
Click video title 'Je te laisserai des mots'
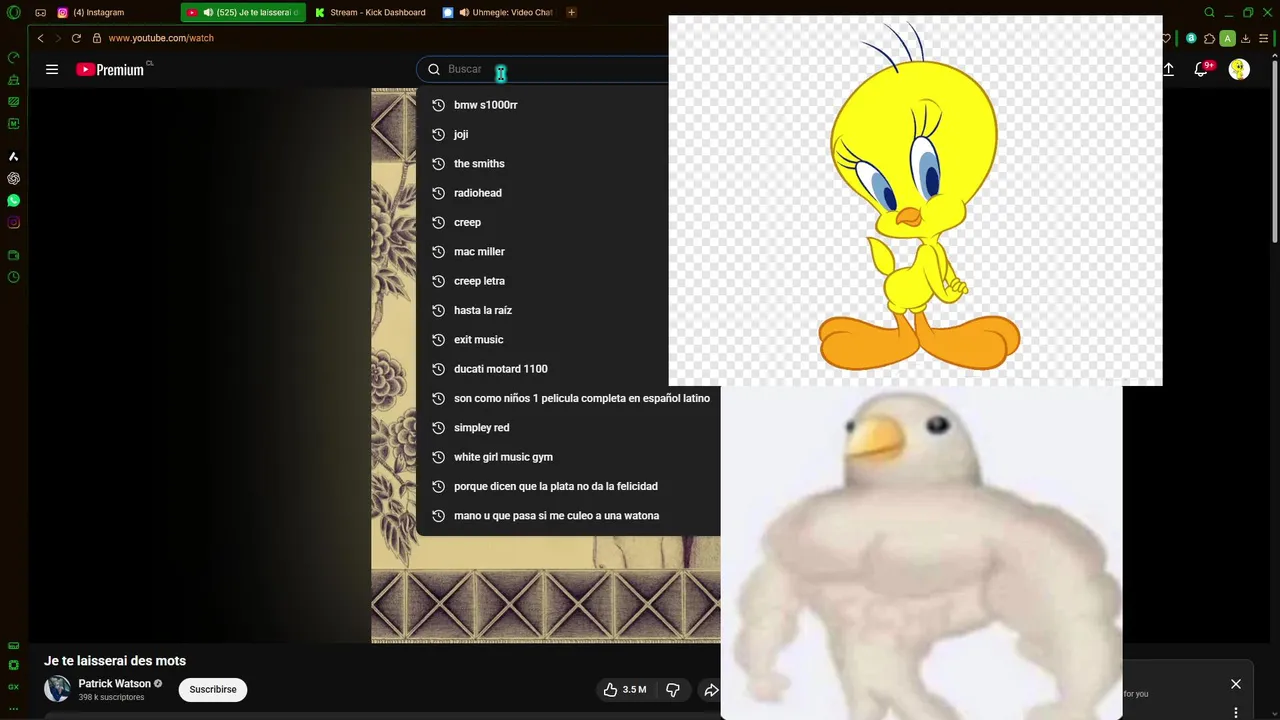[115, 661]
